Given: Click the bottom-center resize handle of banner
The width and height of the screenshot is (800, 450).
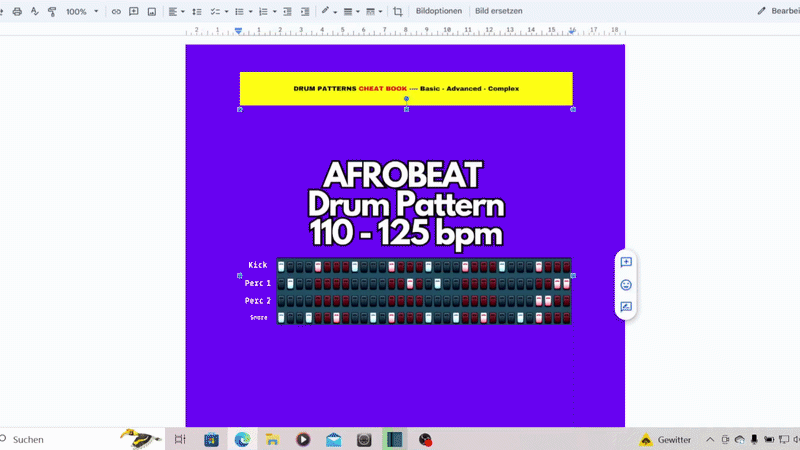Looking at the screenshot, I should tap(406, 109).
